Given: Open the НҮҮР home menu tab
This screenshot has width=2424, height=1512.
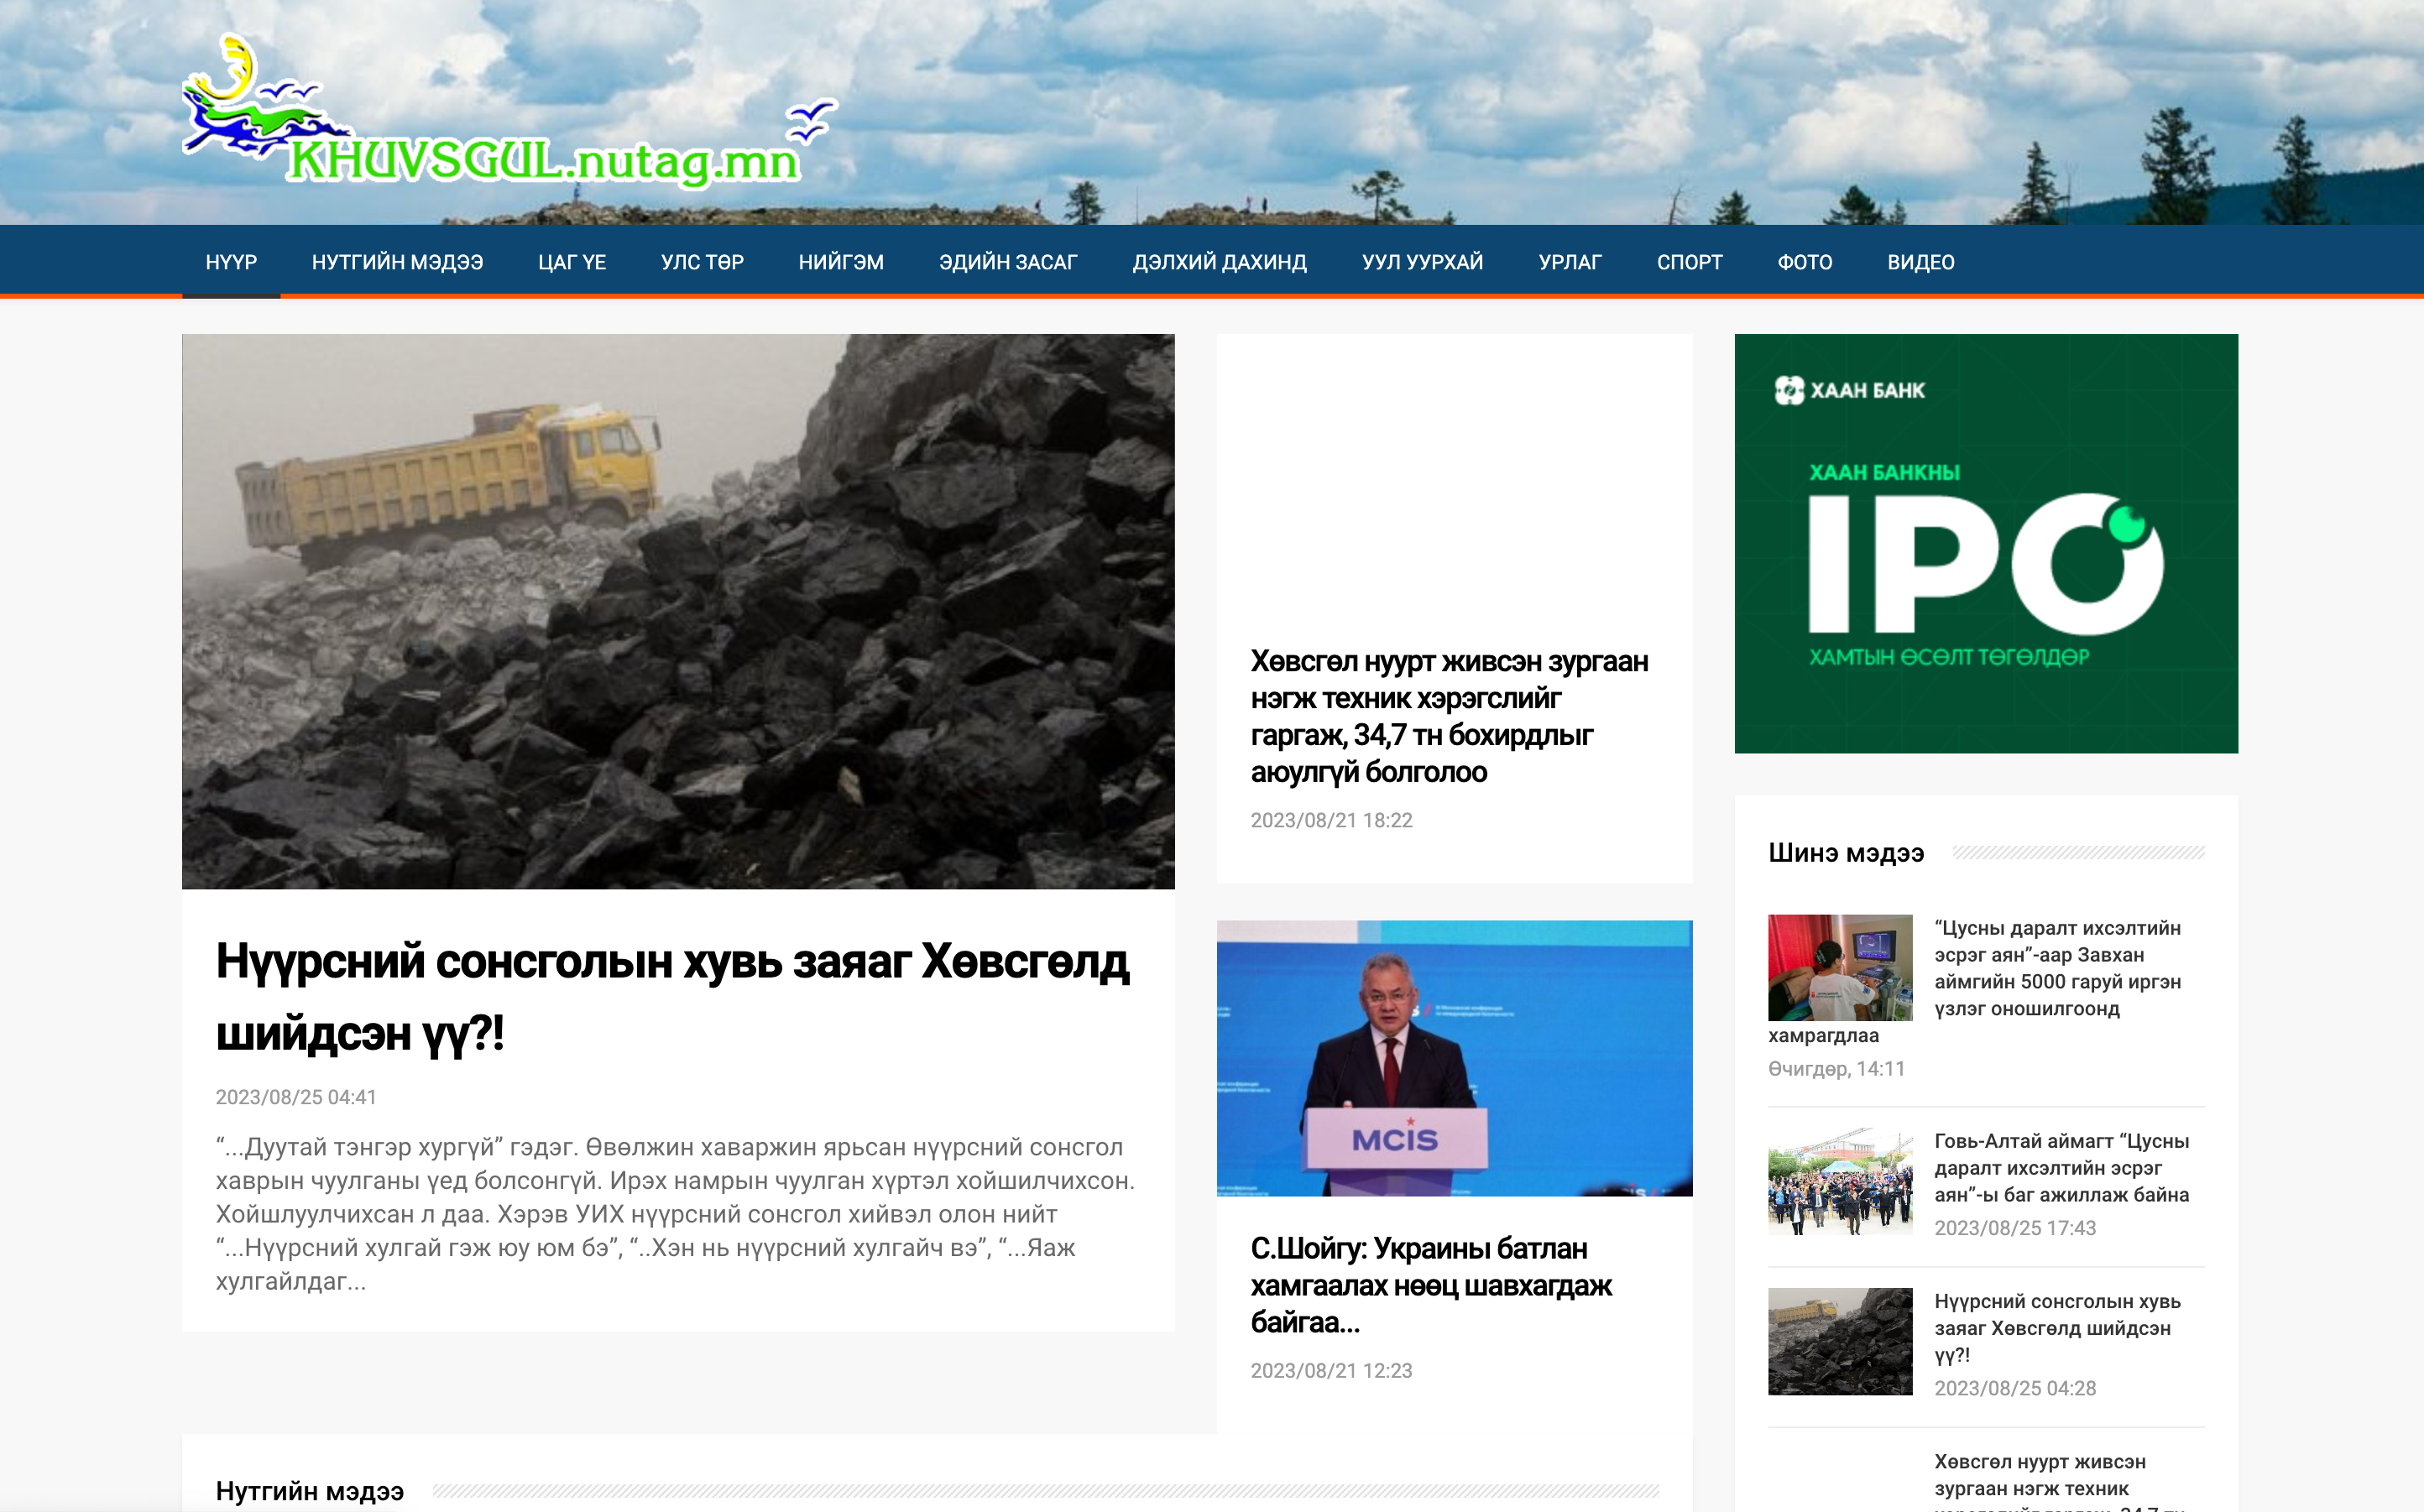Looking at the screenshot, I should tap(231, 262).
